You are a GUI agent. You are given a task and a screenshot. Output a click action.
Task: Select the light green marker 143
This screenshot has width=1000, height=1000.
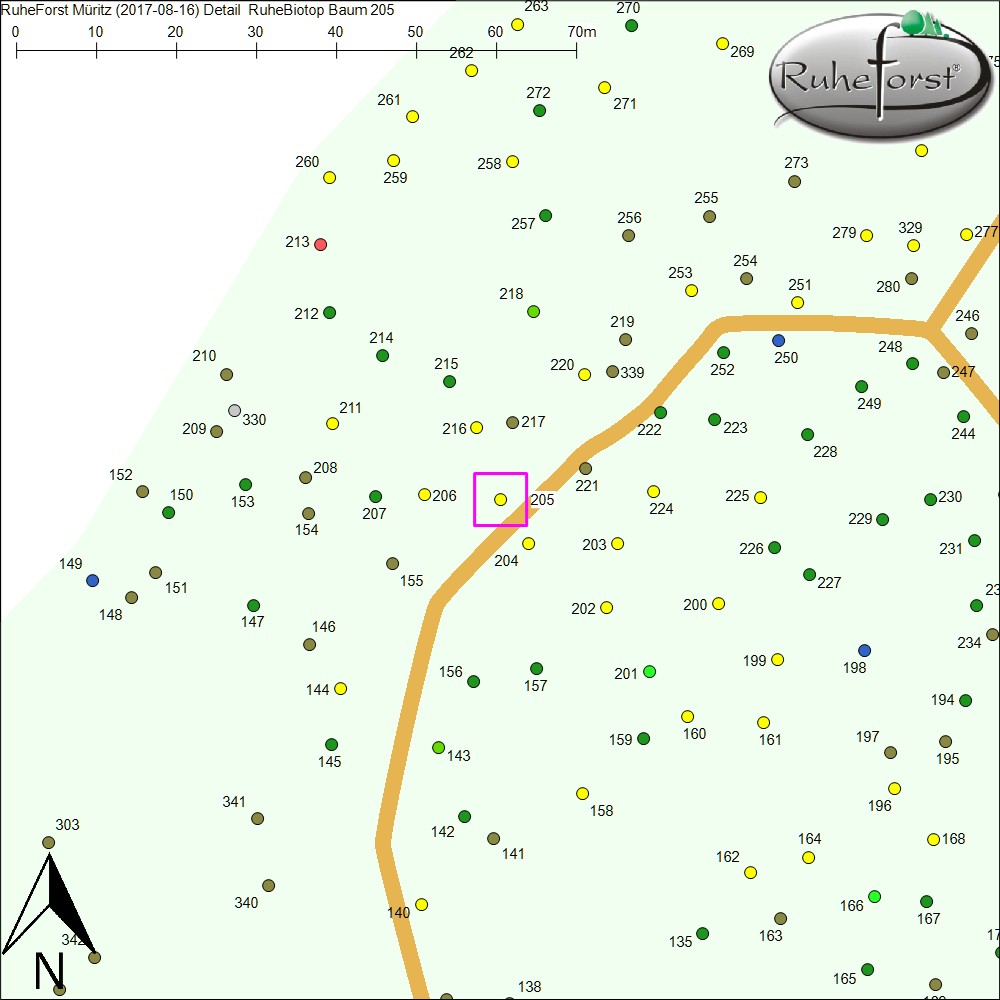[438, 747]
